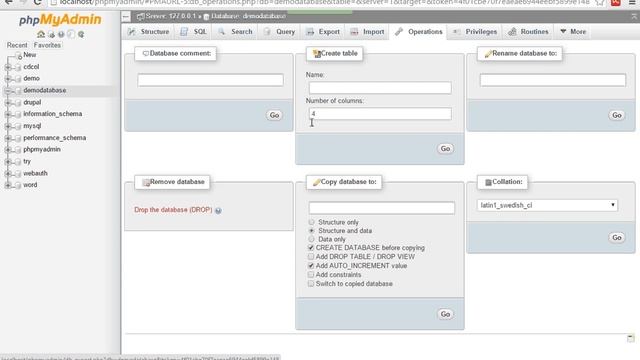This screenshot has height=360, width=640.
Task: Select Data only radio option
Action: [311, 239]
